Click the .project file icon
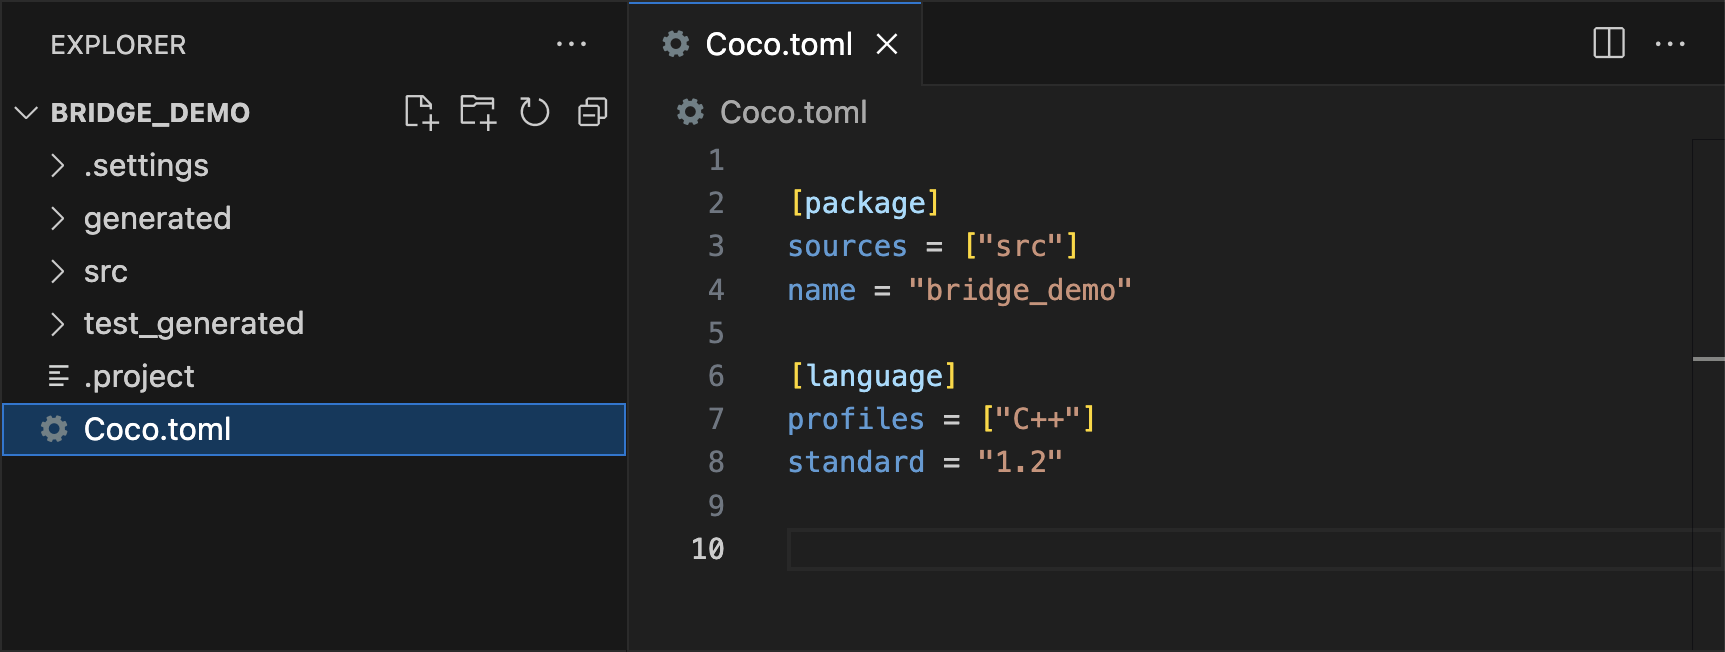The height and width of the screenshot is (652, 1725). point(59,376)
